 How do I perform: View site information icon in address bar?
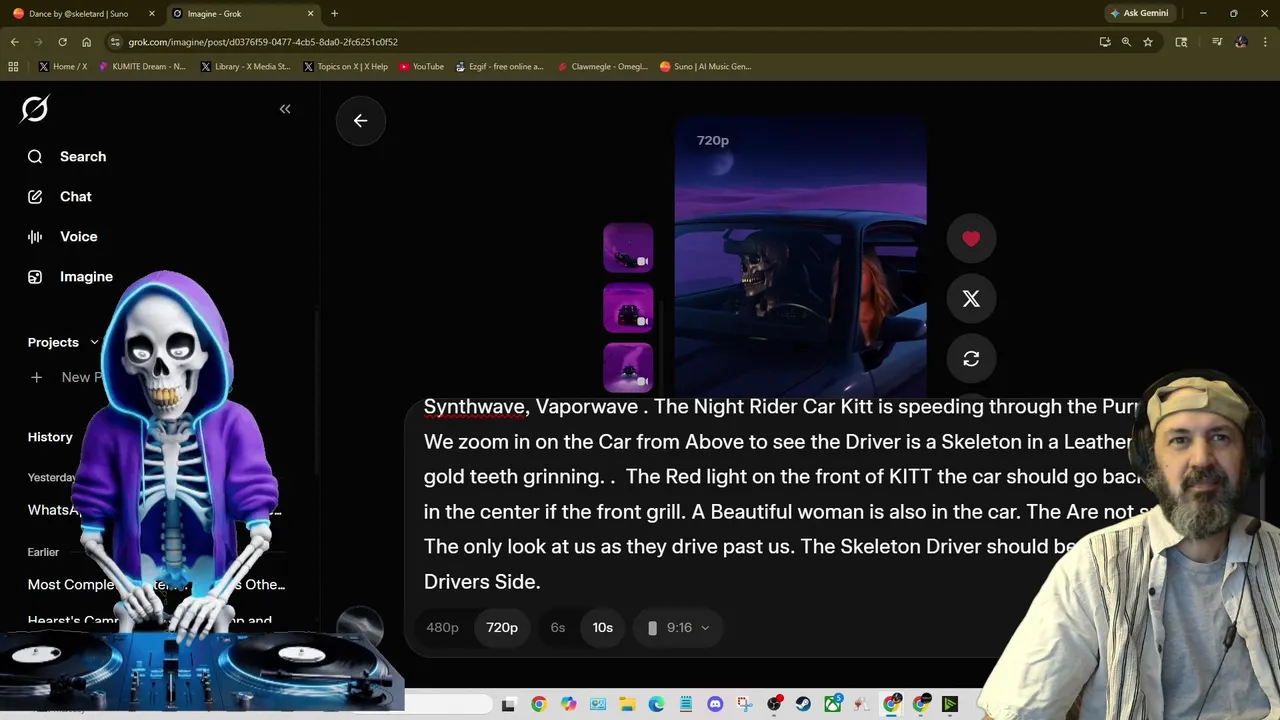tap(115, 42)
